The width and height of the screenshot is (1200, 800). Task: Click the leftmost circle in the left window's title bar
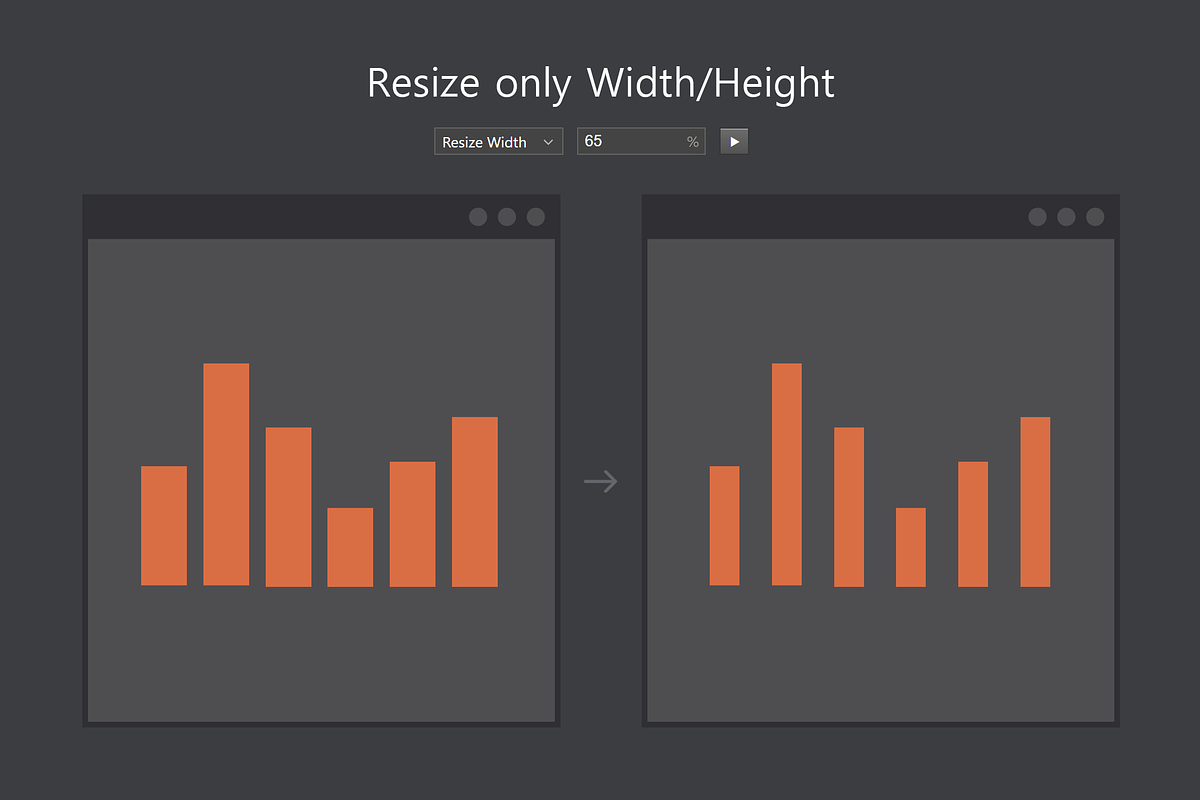point(478,217)
